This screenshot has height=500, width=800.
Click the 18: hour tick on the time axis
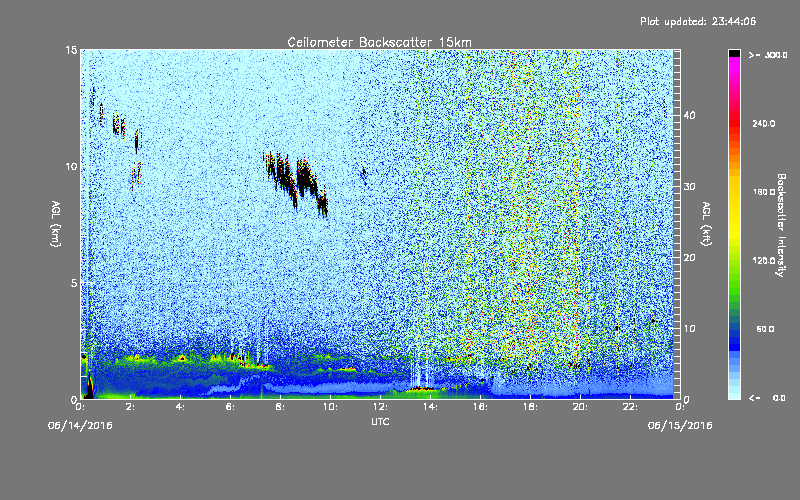tap(530, 407)
